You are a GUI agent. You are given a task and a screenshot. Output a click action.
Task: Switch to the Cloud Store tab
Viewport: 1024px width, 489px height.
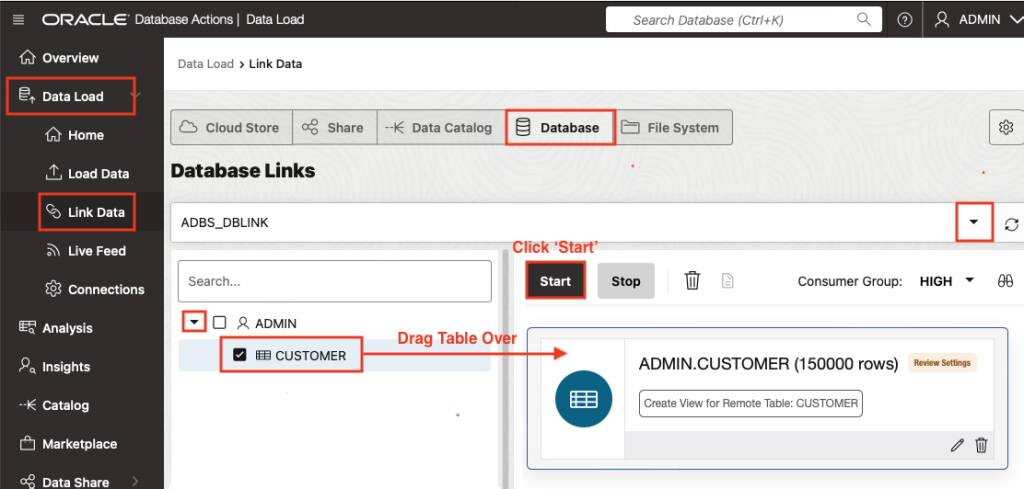tap(231, 127)
